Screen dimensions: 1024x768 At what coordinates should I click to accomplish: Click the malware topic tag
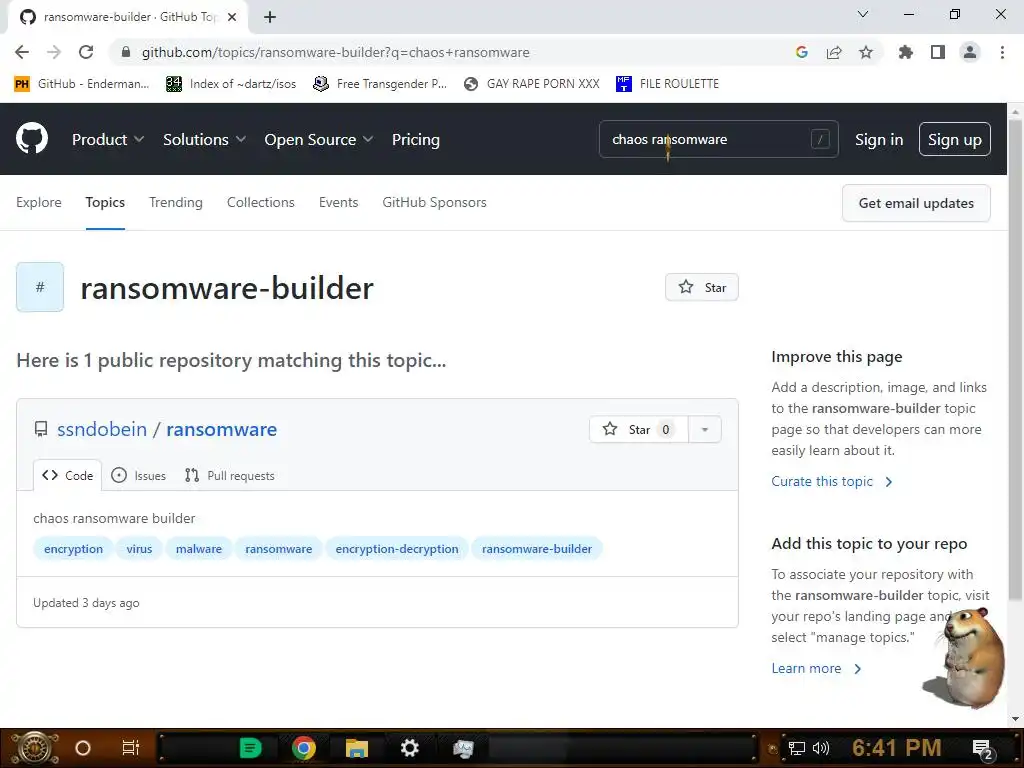[199, 549]
